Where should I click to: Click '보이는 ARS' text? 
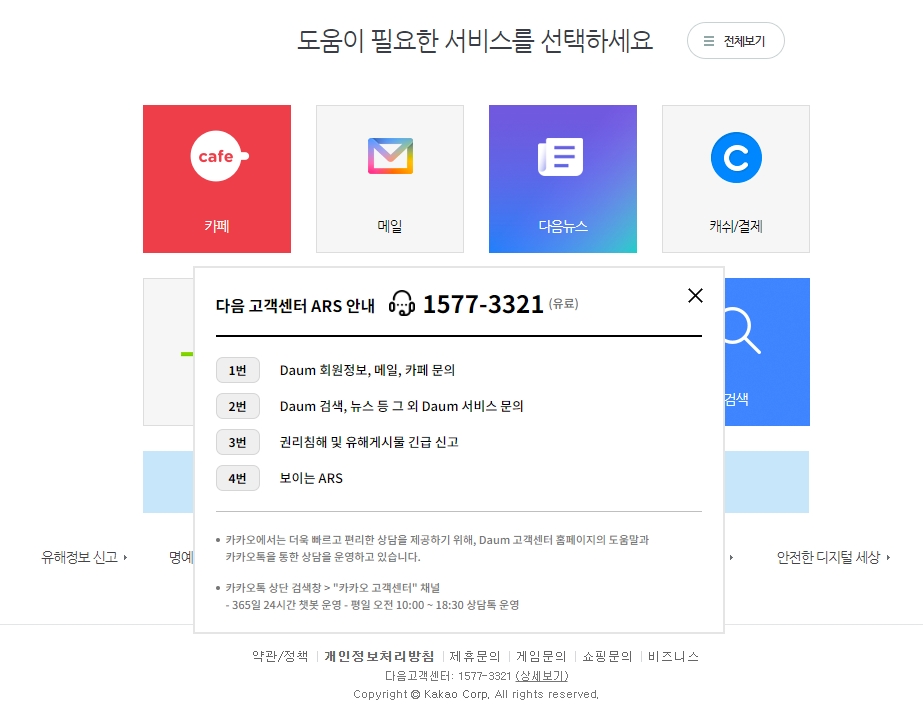(x=311, y=478)
